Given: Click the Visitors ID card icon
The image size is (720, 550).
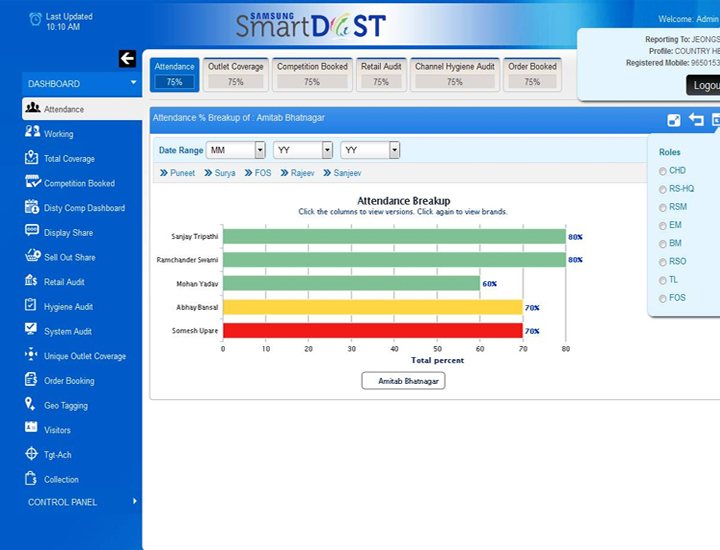Looking at the screenshot, I should pos(31,427).
